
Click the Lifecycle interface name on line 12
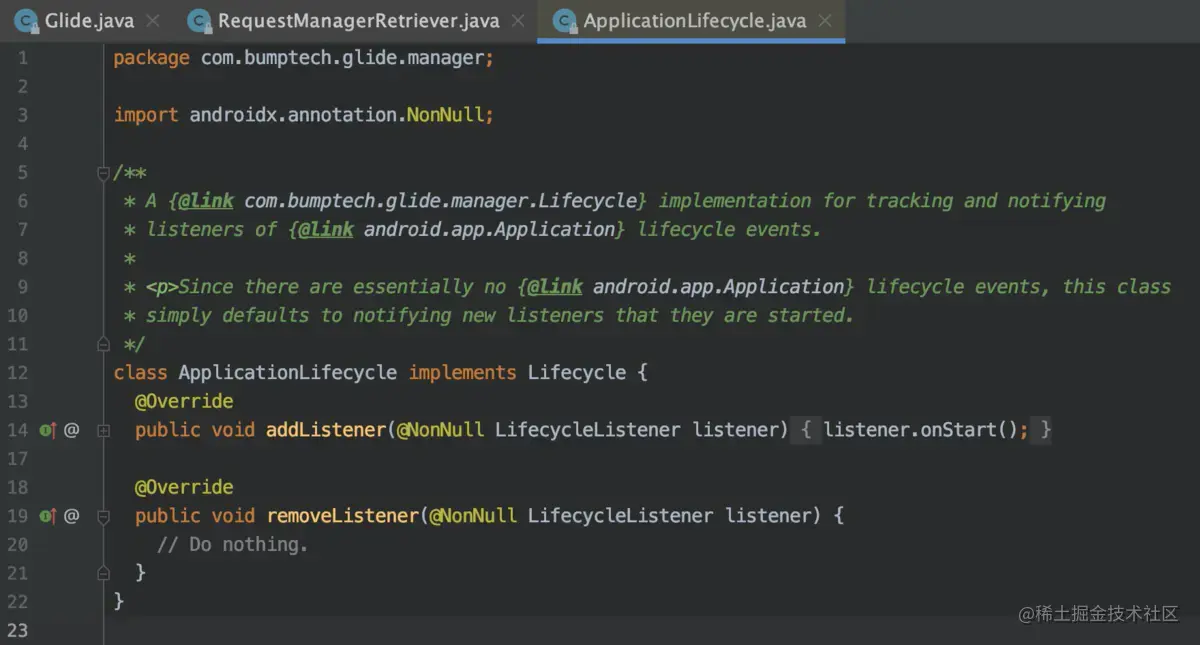pyautogui.click(x=577, y=373)
